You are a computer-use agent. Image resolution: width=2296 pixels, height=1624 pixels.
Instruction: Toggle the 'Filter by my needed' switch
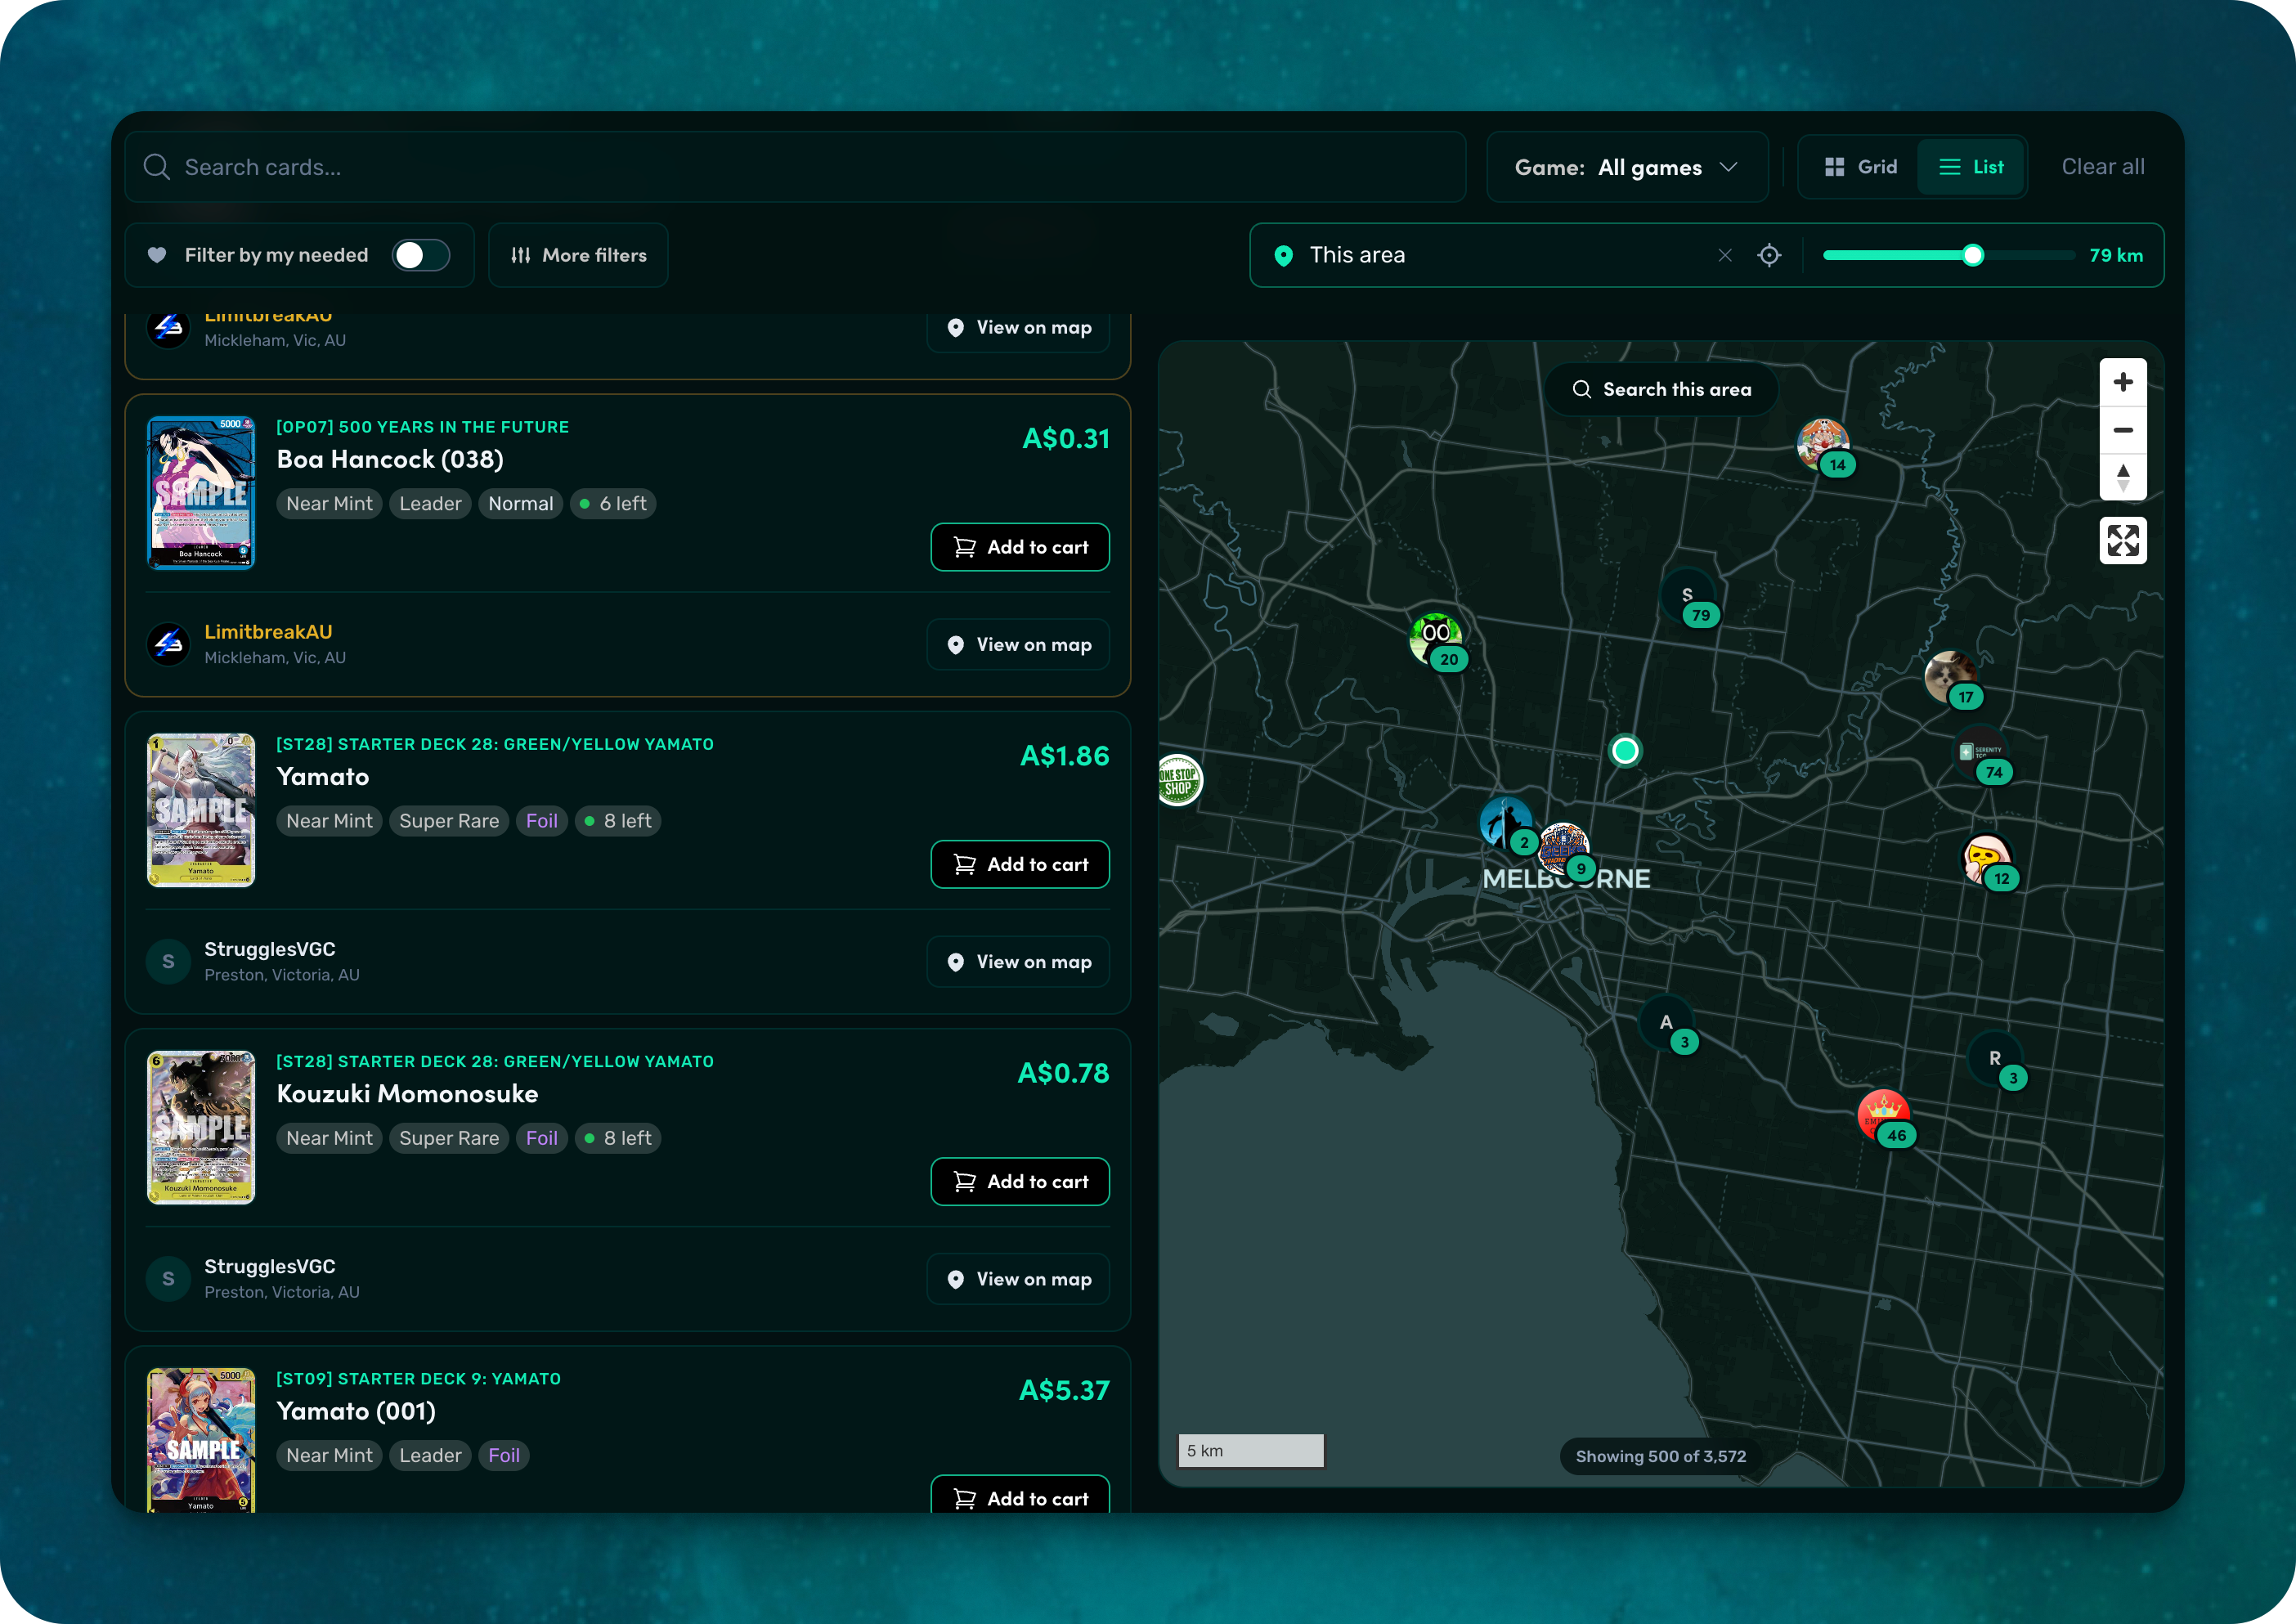421,255
